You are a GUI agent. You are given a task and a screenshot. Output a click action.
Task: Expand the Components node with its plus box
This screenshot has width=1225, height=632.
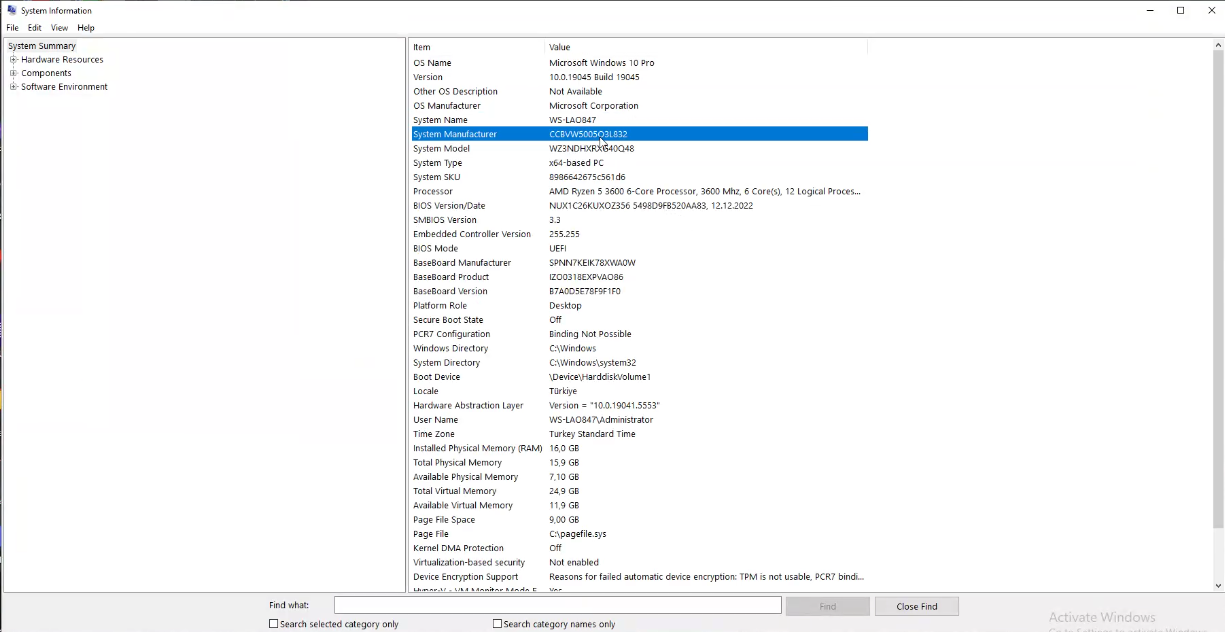click(14, 73)
